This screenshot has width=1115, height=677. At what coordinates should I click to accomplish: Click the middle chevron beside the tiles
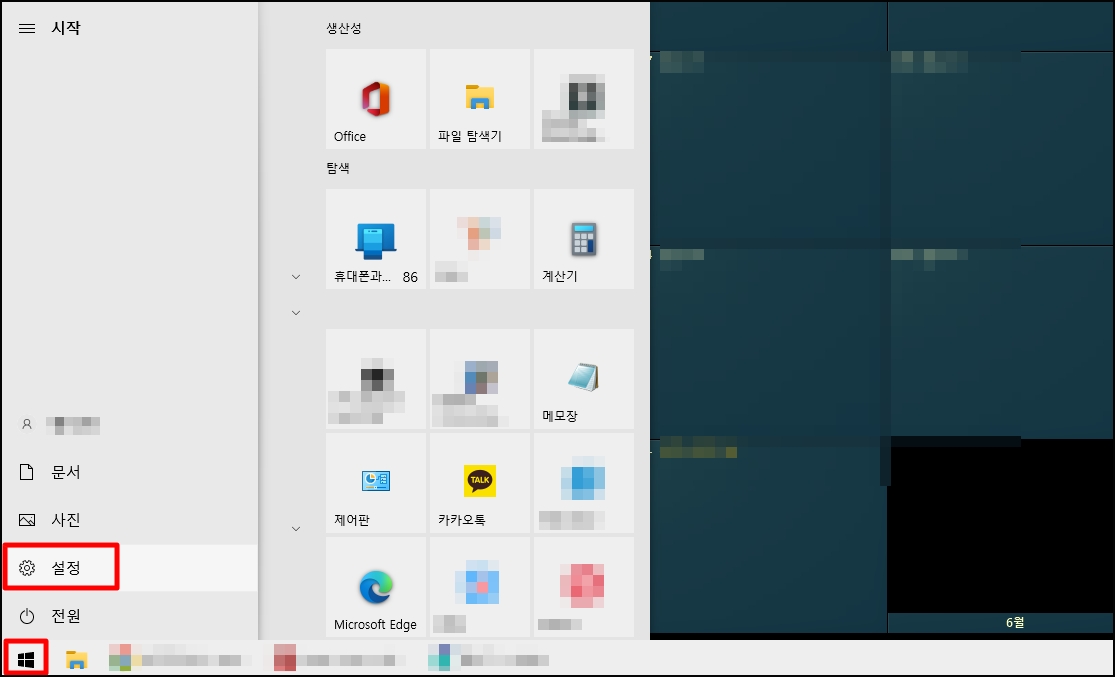(x=295, y=312)
